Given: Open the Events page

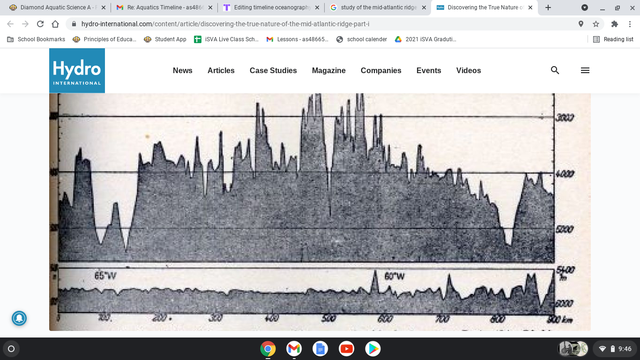Looking at the screenshot, I should click(429, 71).
